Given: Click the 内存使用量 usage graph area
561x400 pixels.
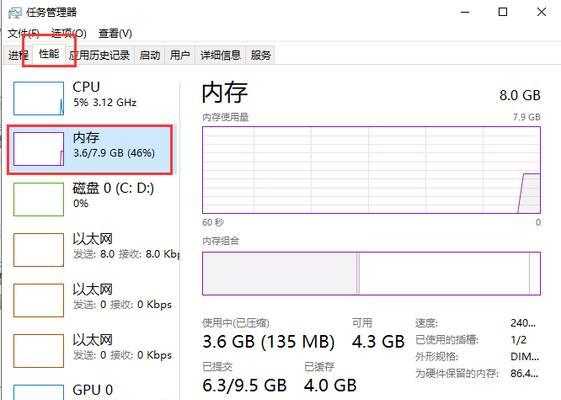Looking at the screenshot, I should tap(371, 170).
